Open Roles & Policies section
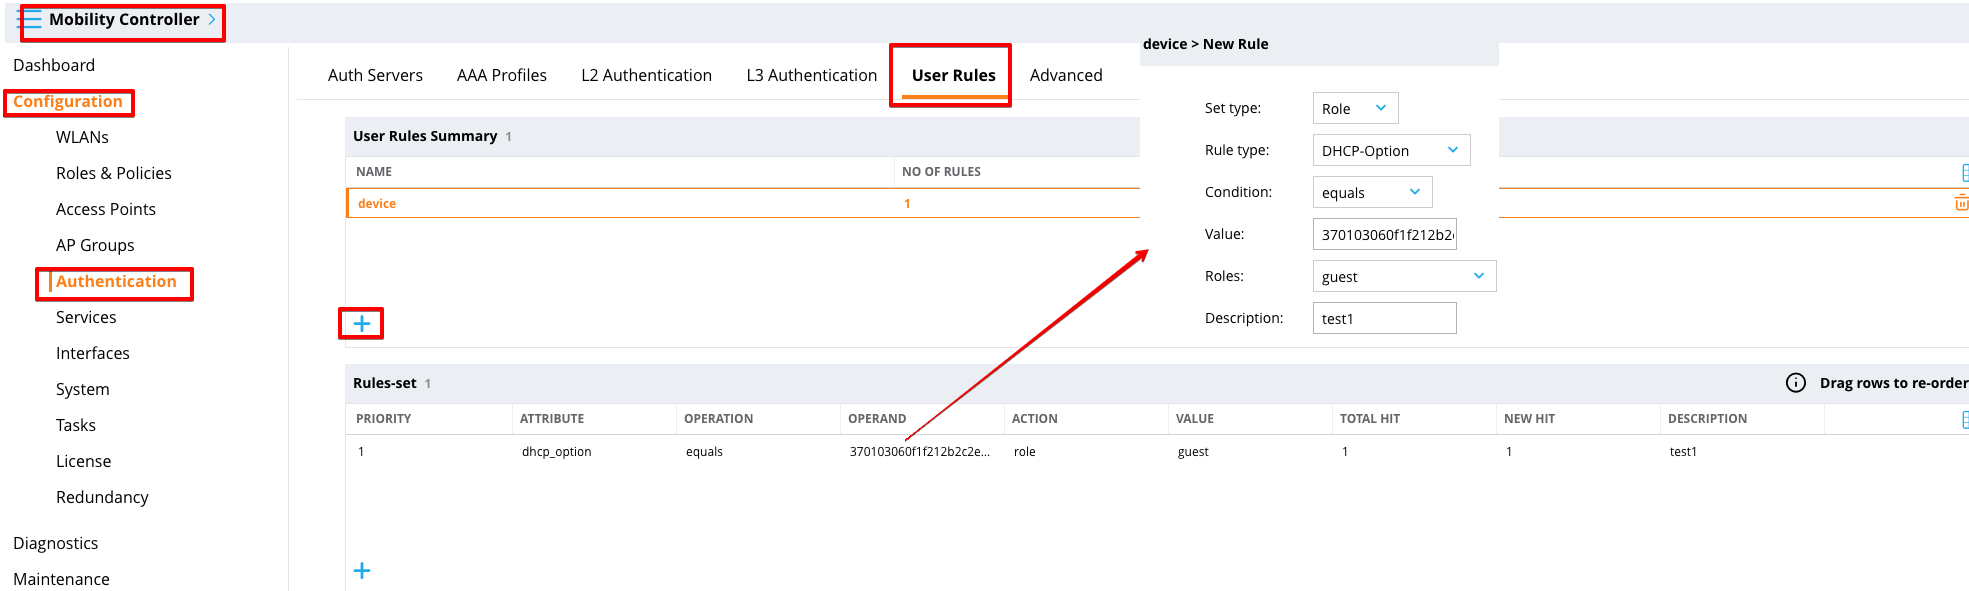The height and width of the screenshot is (591, 1969). pos(114,173)
